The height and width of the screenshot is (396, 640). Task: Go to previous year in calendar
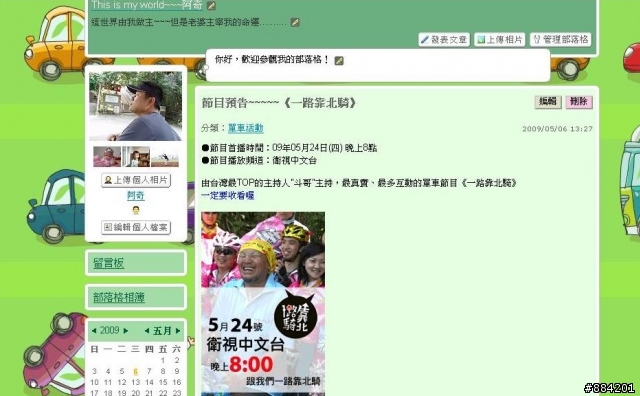point(94,331)
